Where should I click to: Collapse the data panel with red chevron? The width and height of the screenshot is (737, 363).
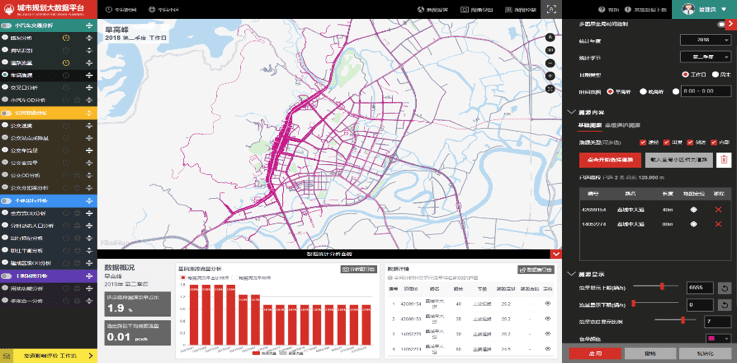pyautogui.click(x=556, y=254)
